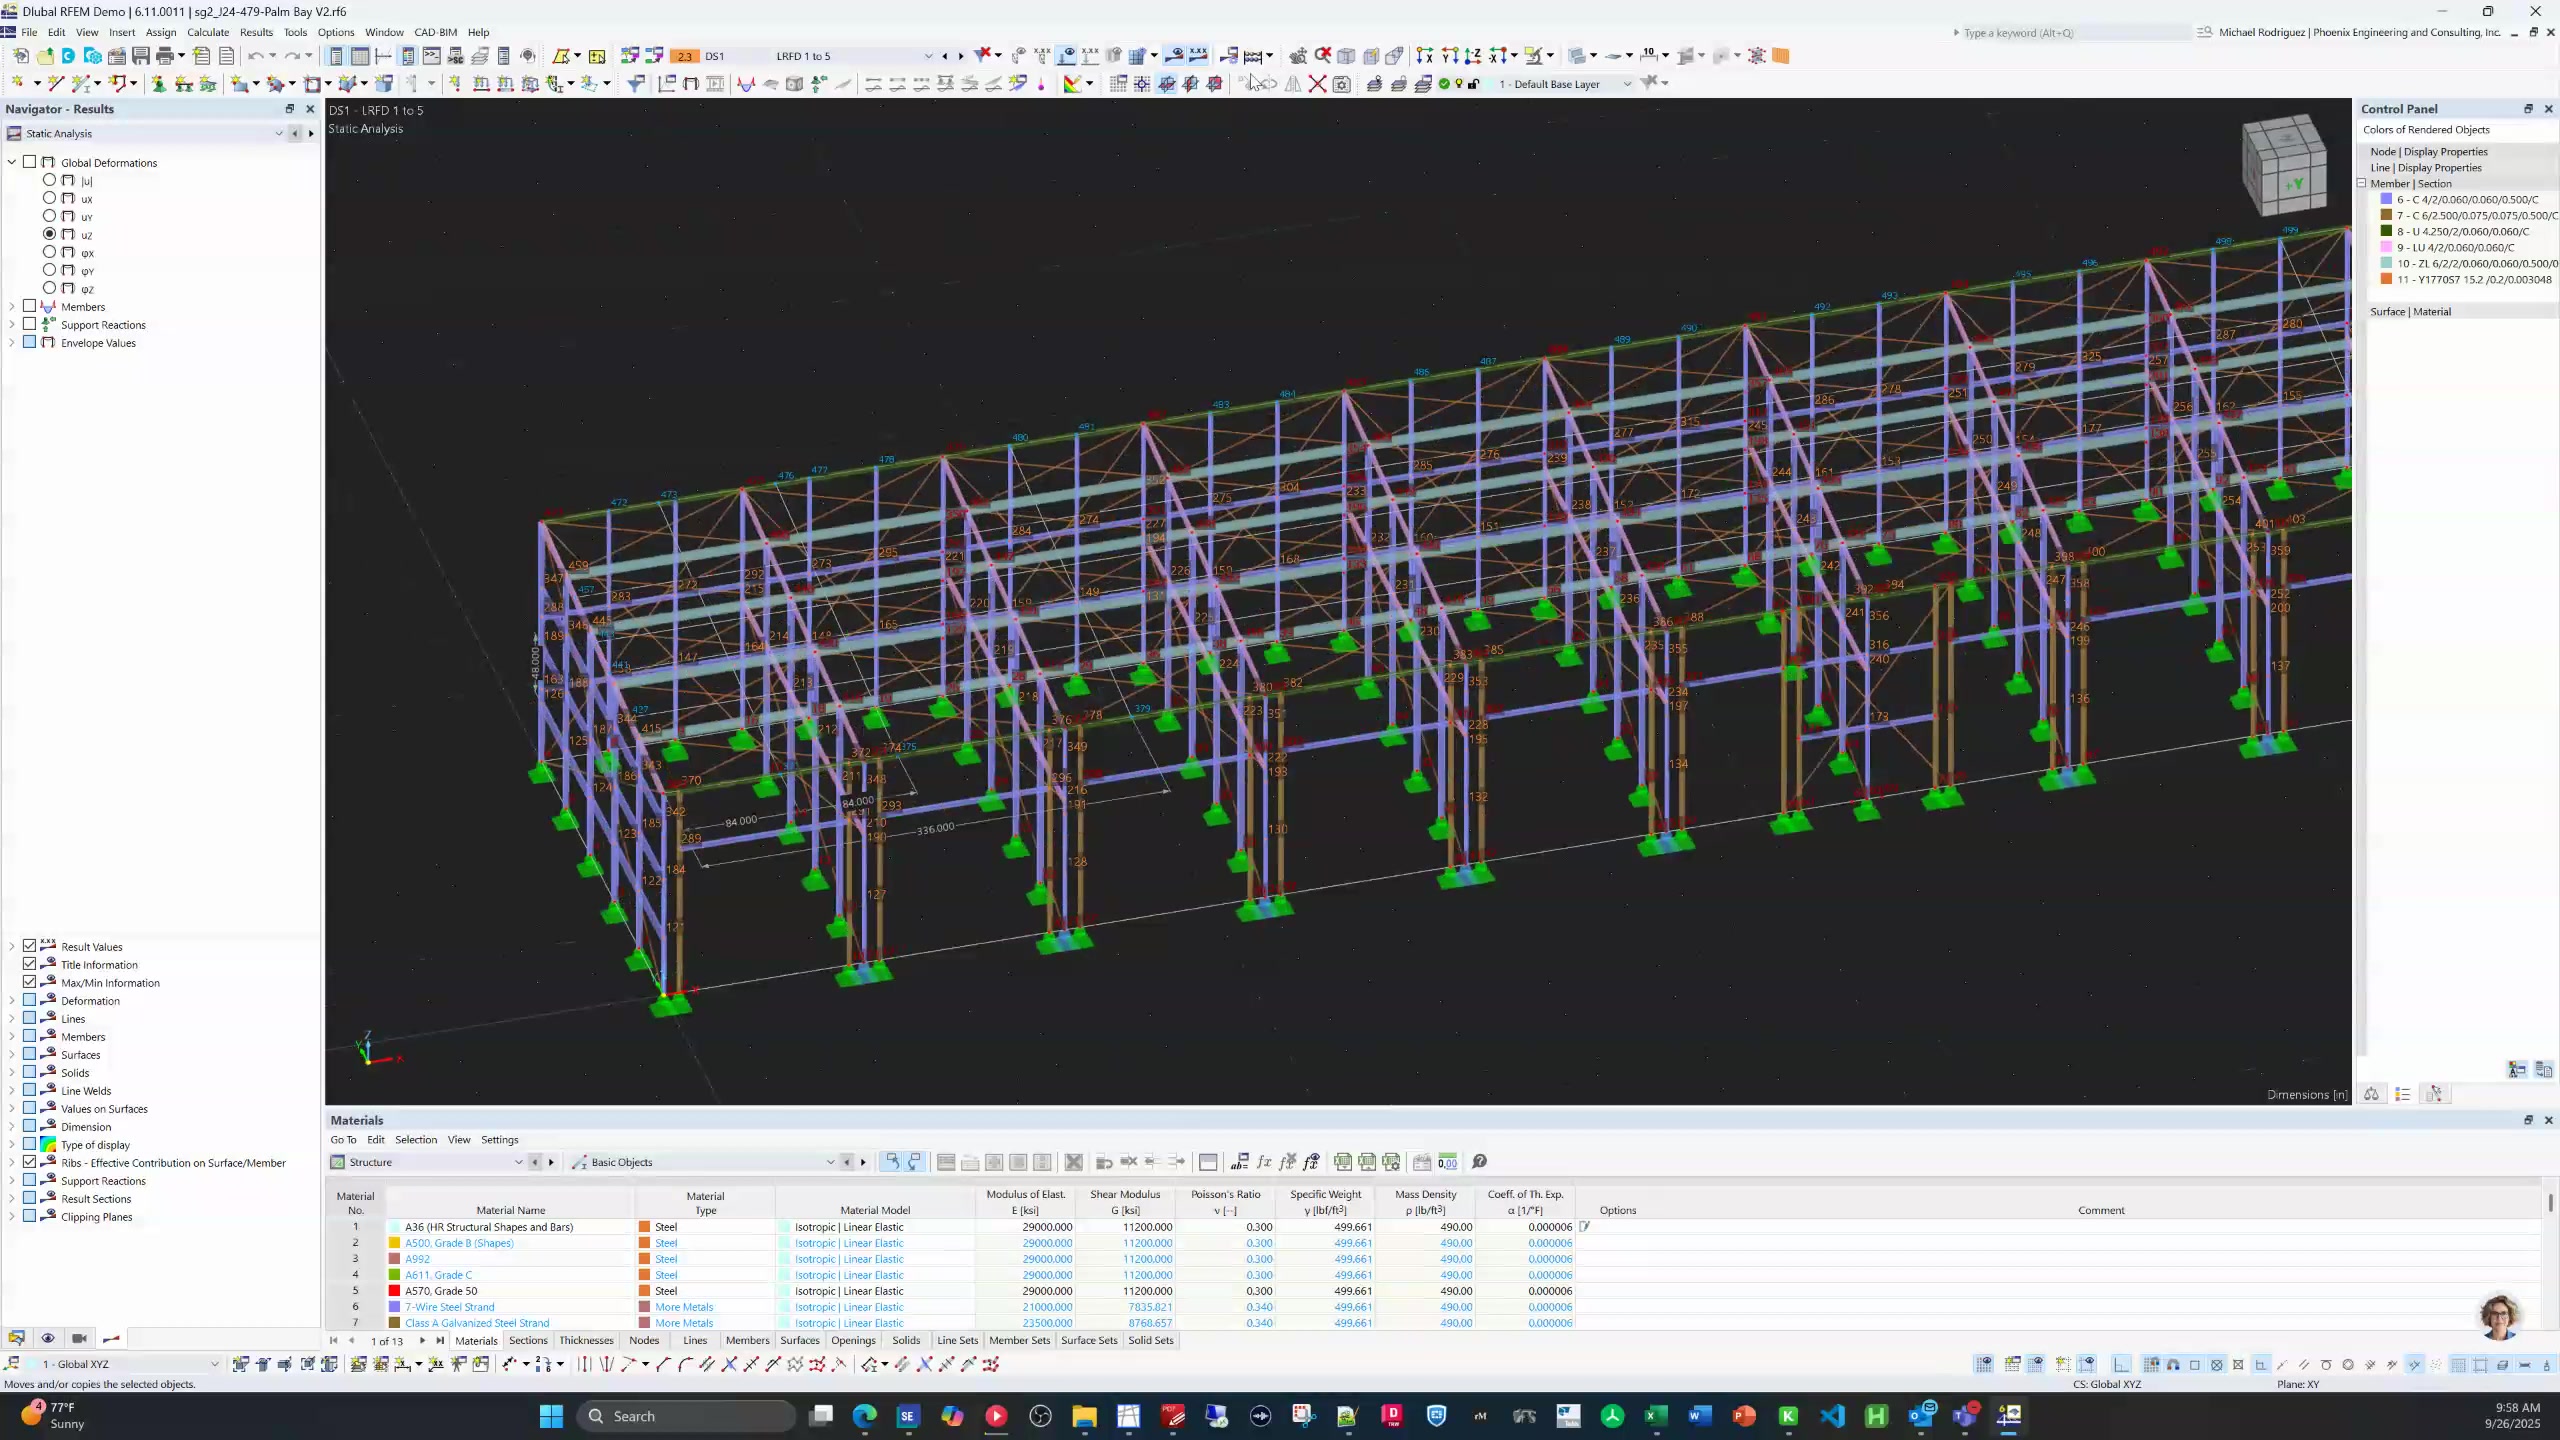The height and width of the screenshot is (1440, 2560).
Task: Select the ux deformation radio button
Action: coord(49,199)
